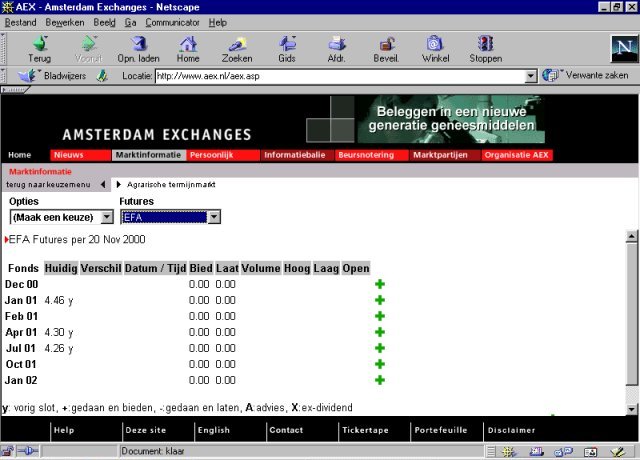Click the green plus for Jan 02
Viewport: 640px width, 460px height.
click(x=380, y=380)
